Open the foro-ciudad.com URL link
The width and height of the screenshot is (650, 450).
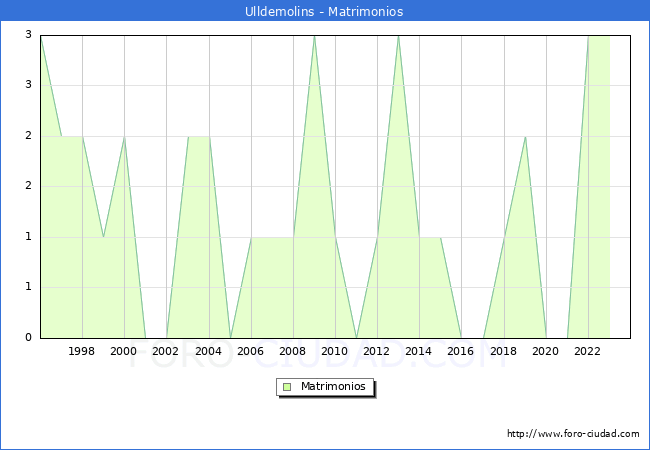pos(573,434)
